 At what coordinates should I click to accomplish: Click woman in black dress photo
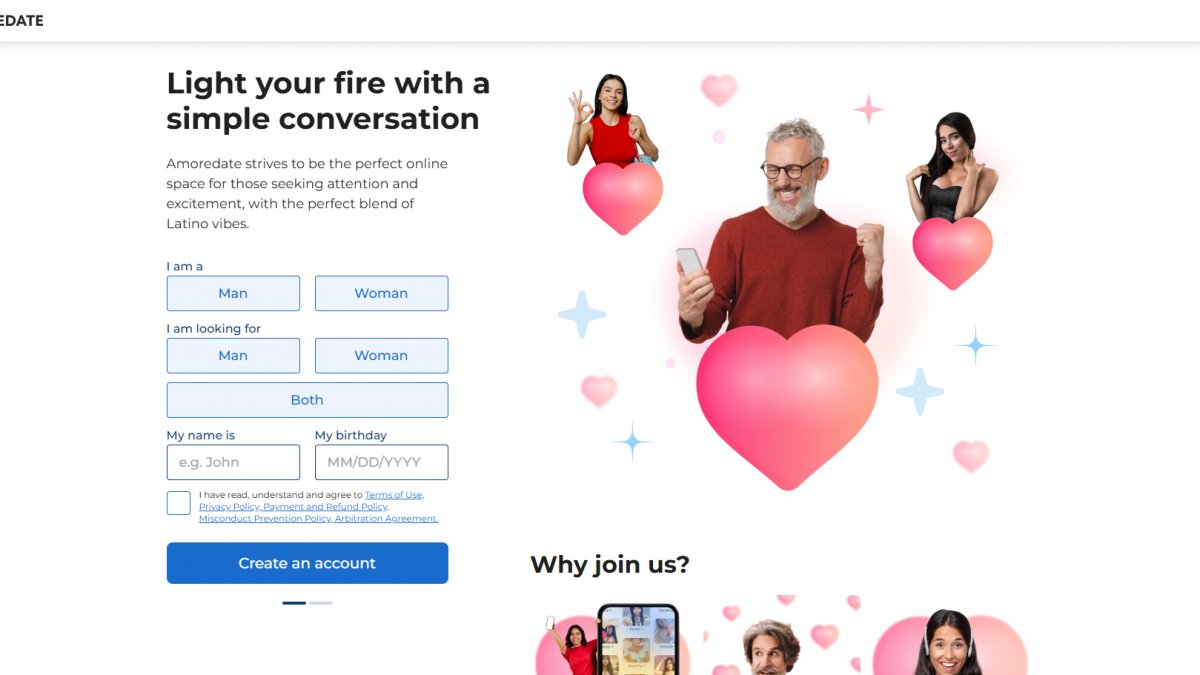[952, 166]
